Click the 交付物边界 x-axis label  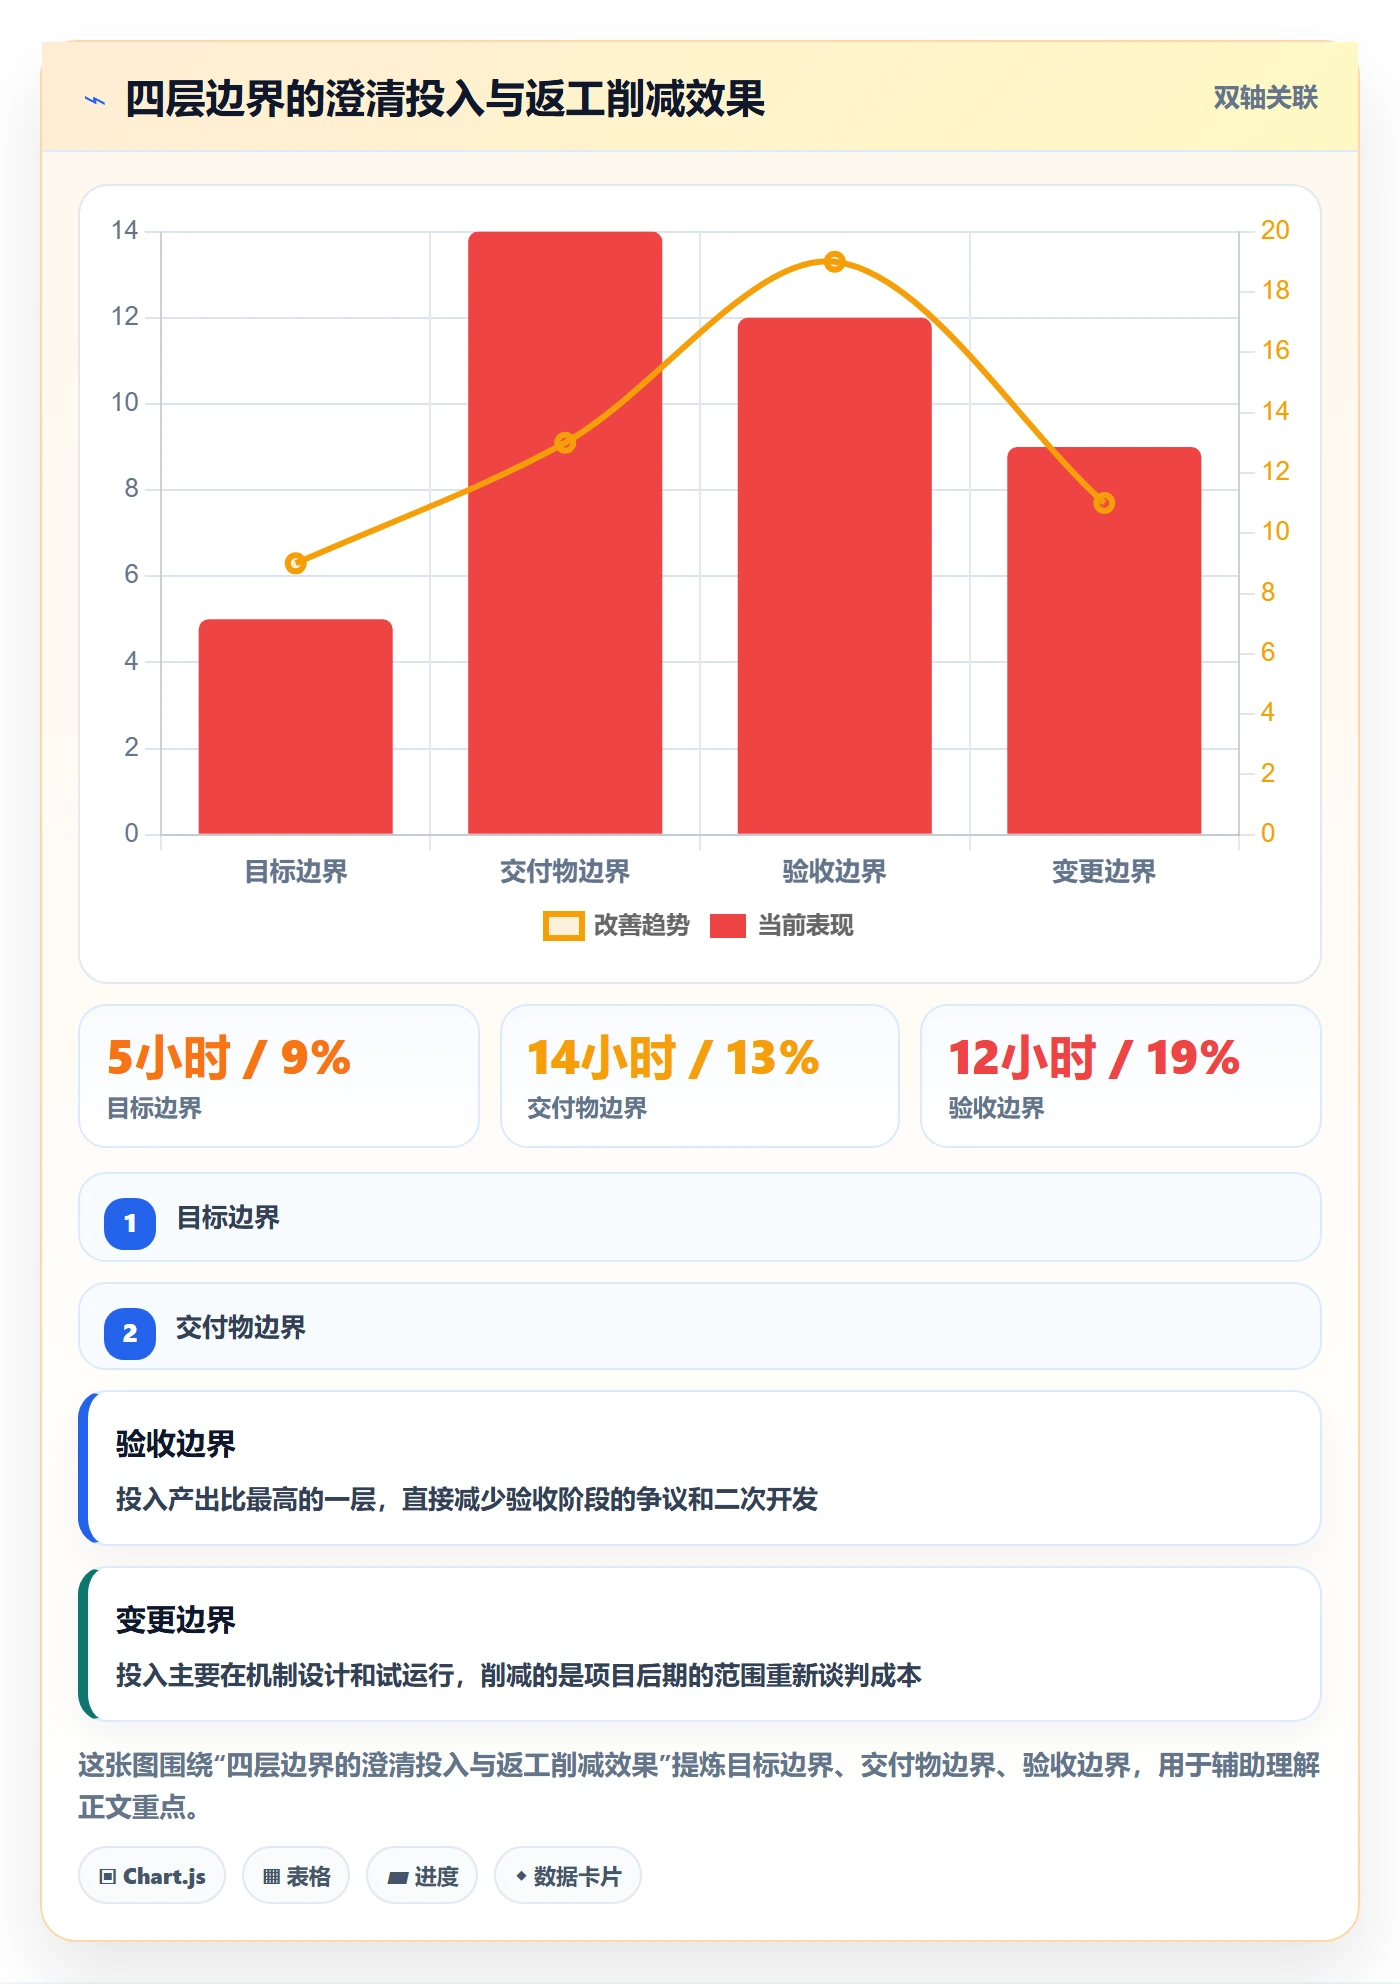click(x=565, y=872)
